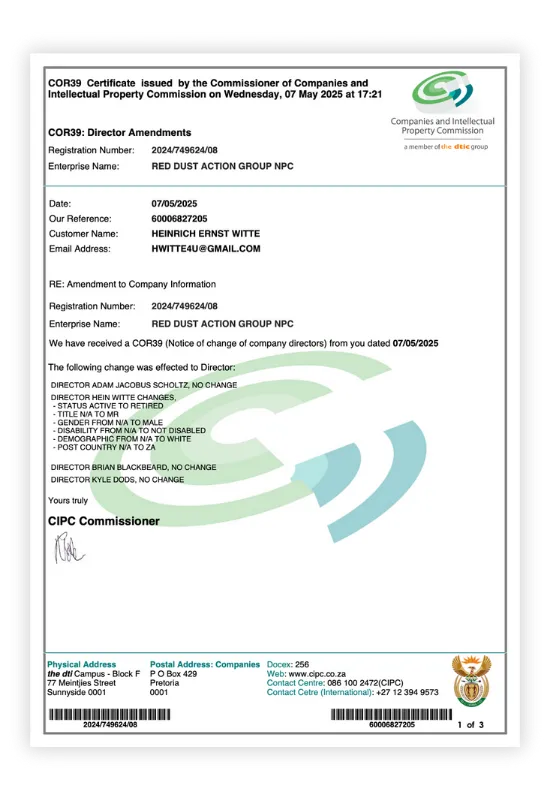
Task: Click the DIRECTOR KYLE DODS line
Action: 117,480
